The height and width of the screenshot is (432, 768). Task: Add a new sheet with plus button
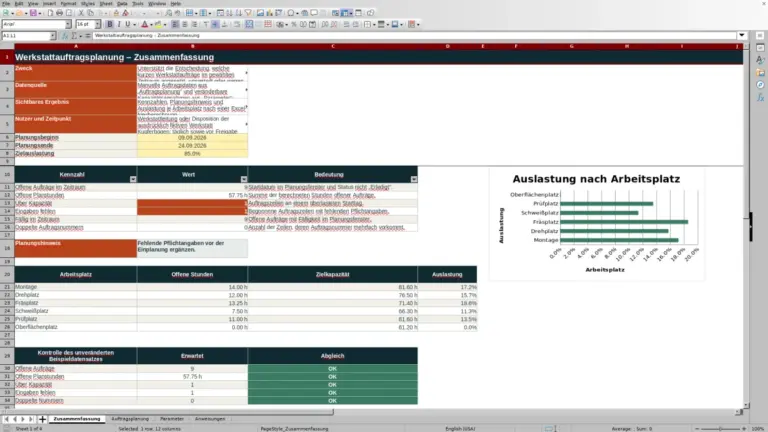point(42,419)
